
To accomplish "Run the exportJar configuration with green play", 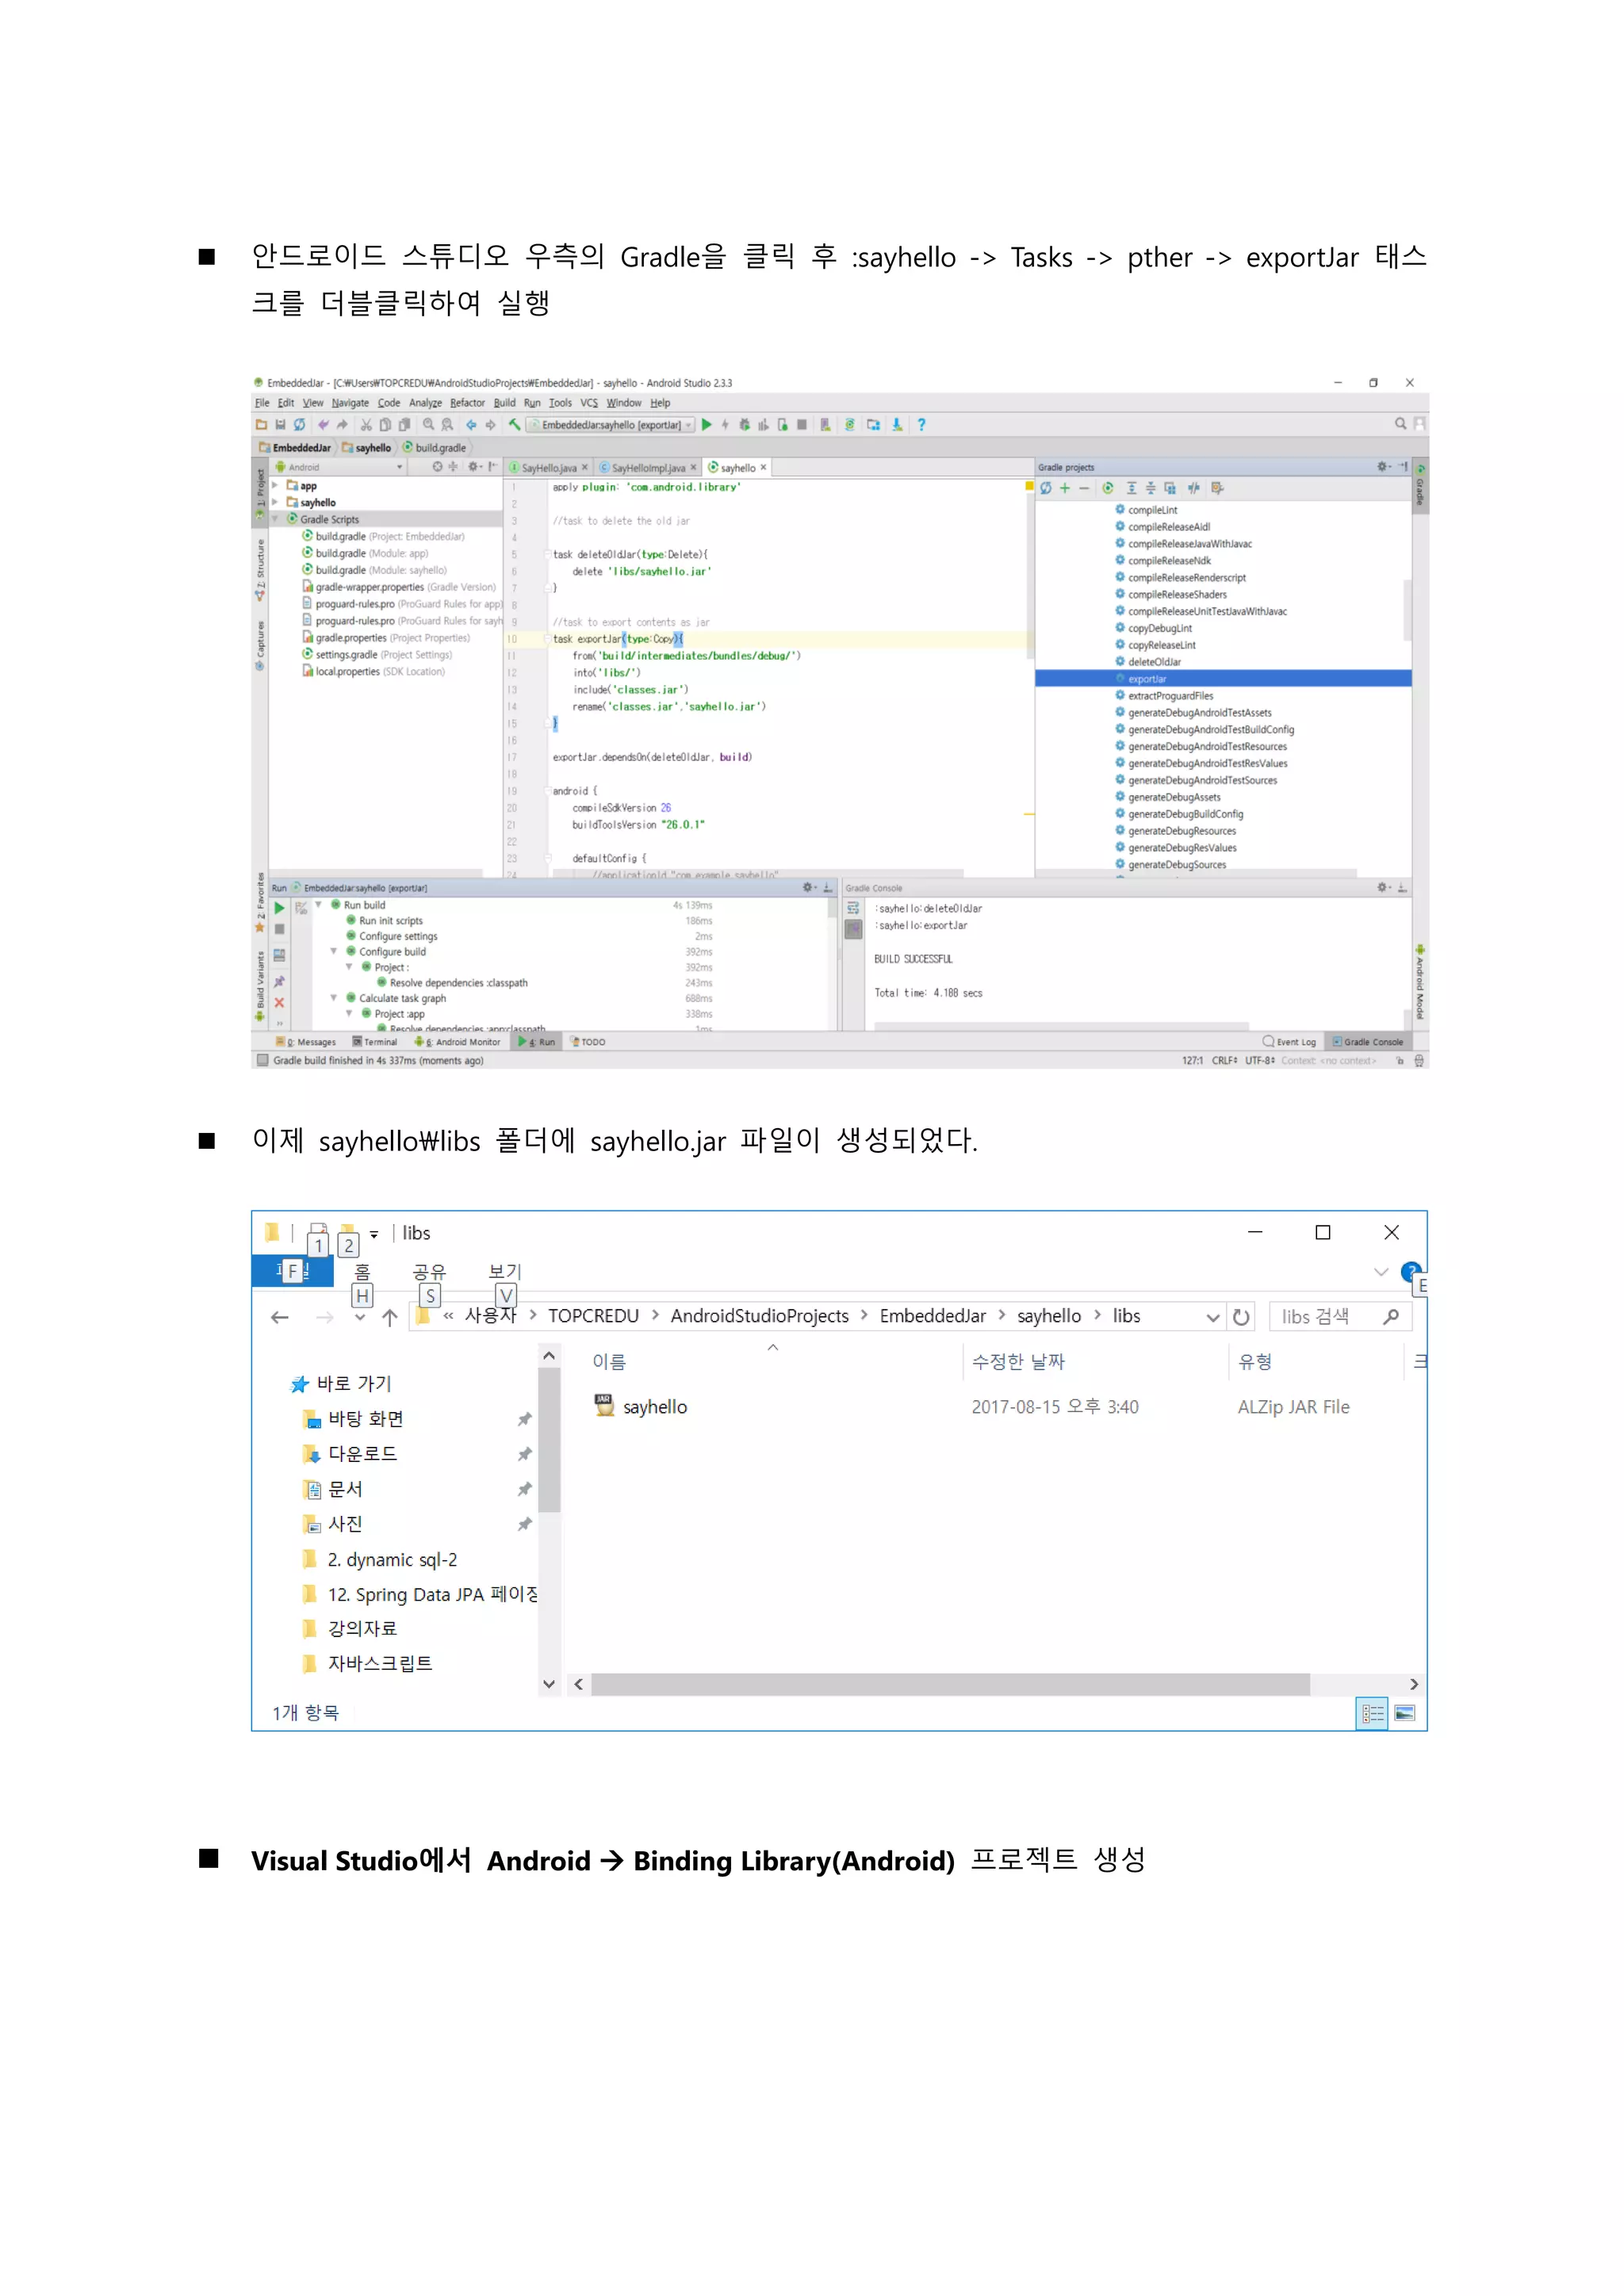I will (707, 425).
